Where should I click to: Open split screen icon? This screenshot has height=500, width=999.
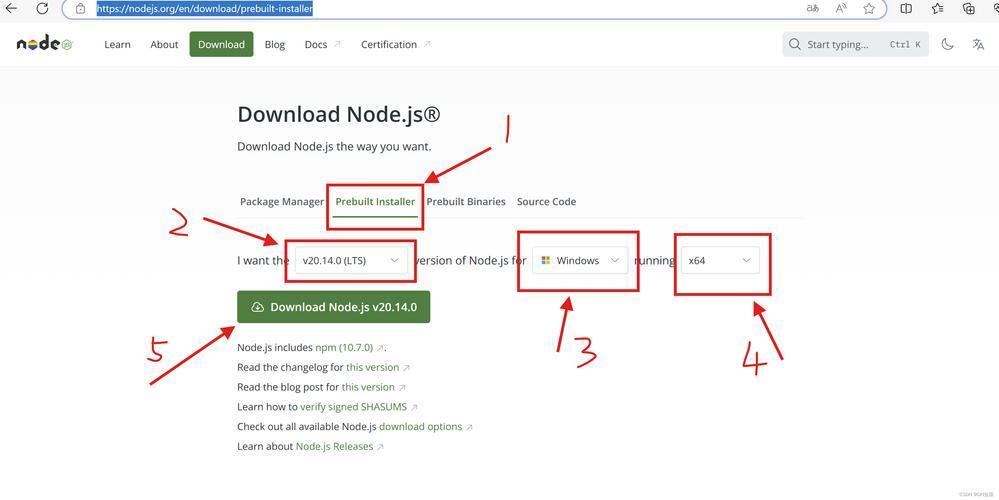click(906, 8)
